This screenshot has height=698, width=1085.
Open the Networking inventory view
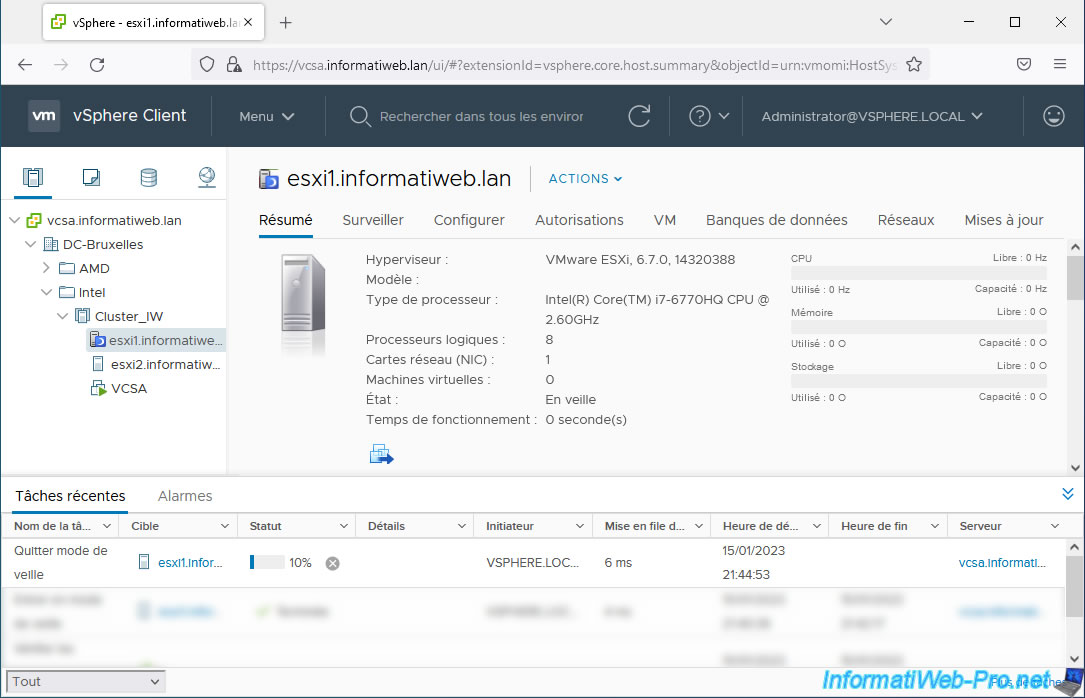click(x=206, y=178)
